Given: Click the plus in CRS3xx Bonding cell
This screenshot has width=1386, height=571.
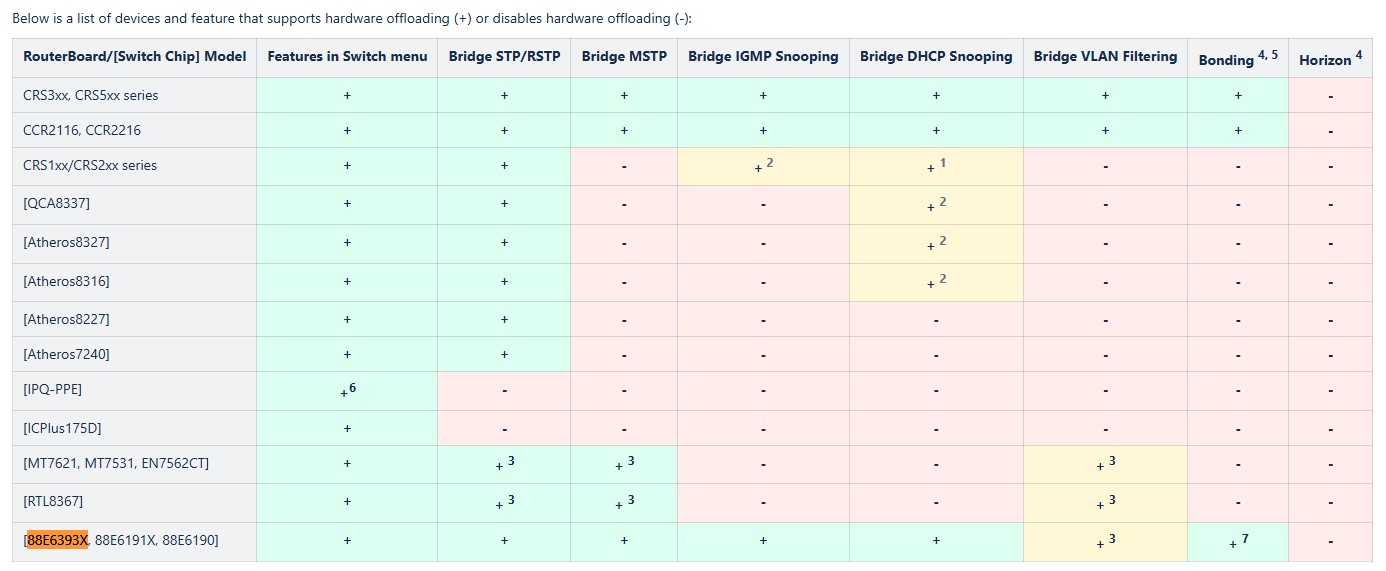Looking at the screenshot, I should pos(1238,96).
